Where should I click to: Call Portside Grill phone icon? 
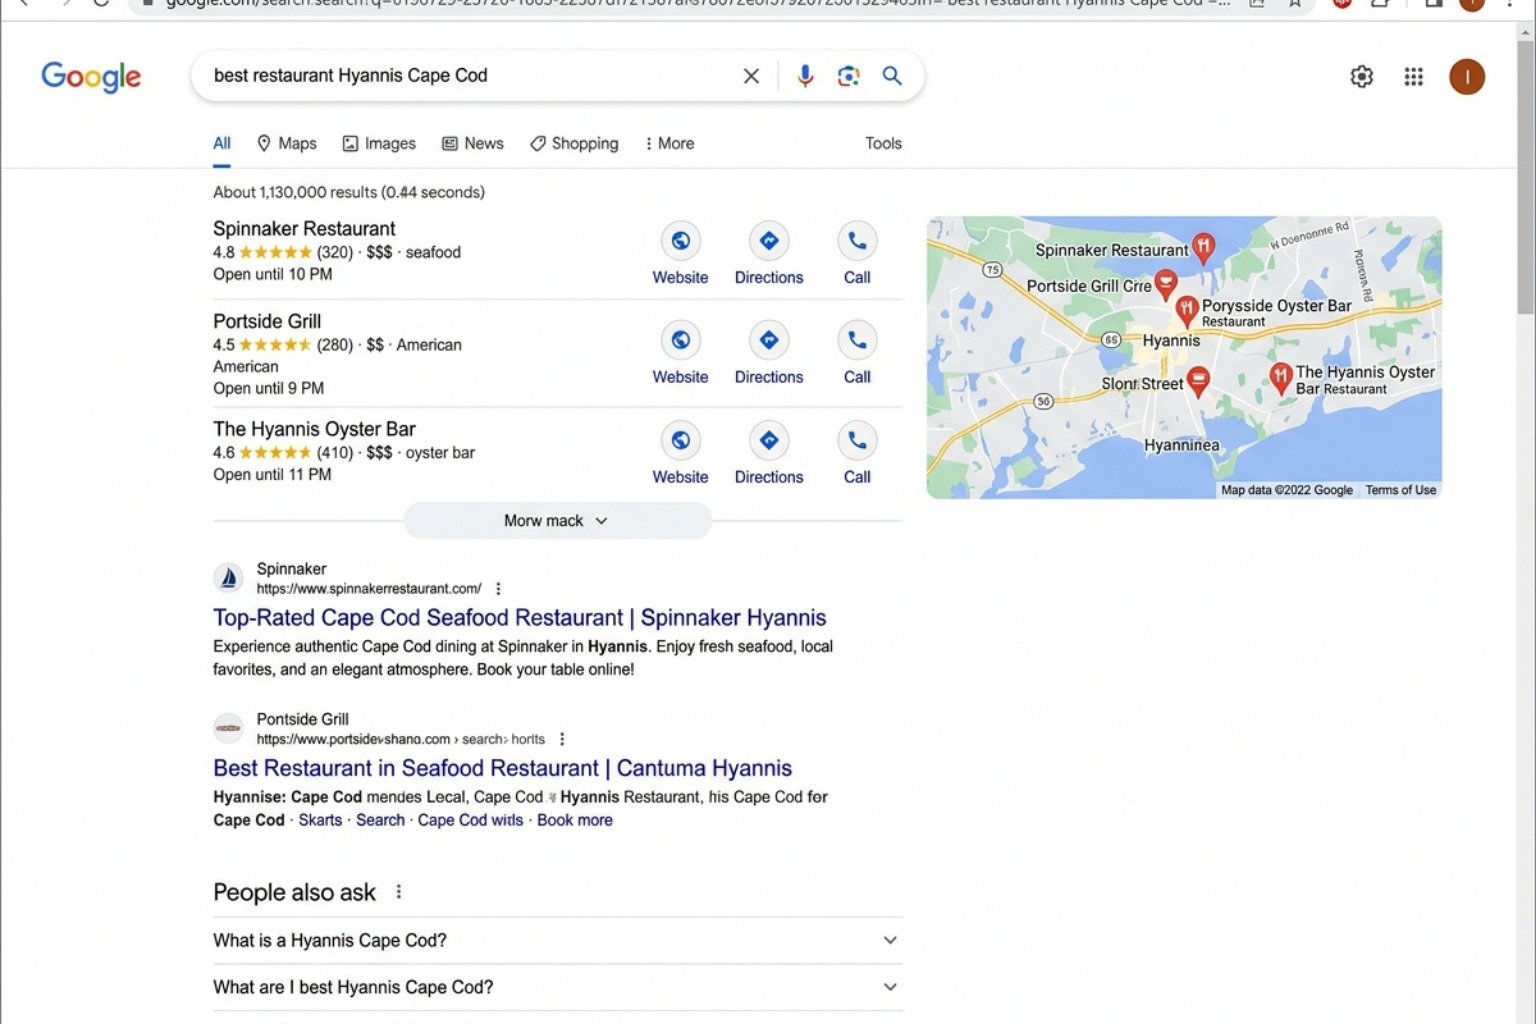857,340
